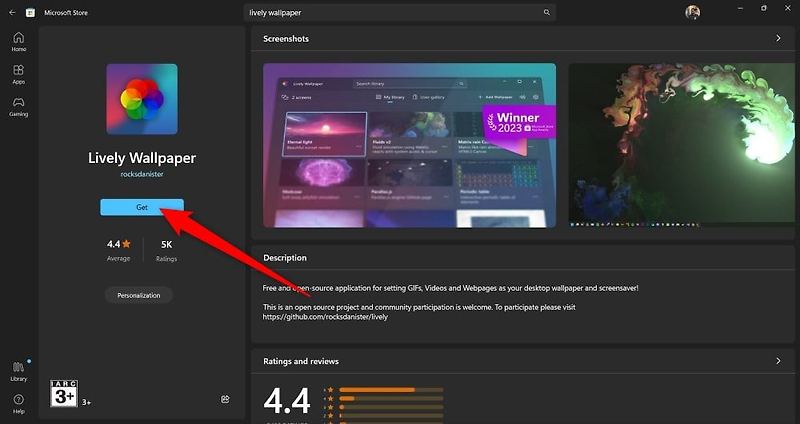Click the 5K Ratings count
The image size is (800, 424).
[166, 250]
